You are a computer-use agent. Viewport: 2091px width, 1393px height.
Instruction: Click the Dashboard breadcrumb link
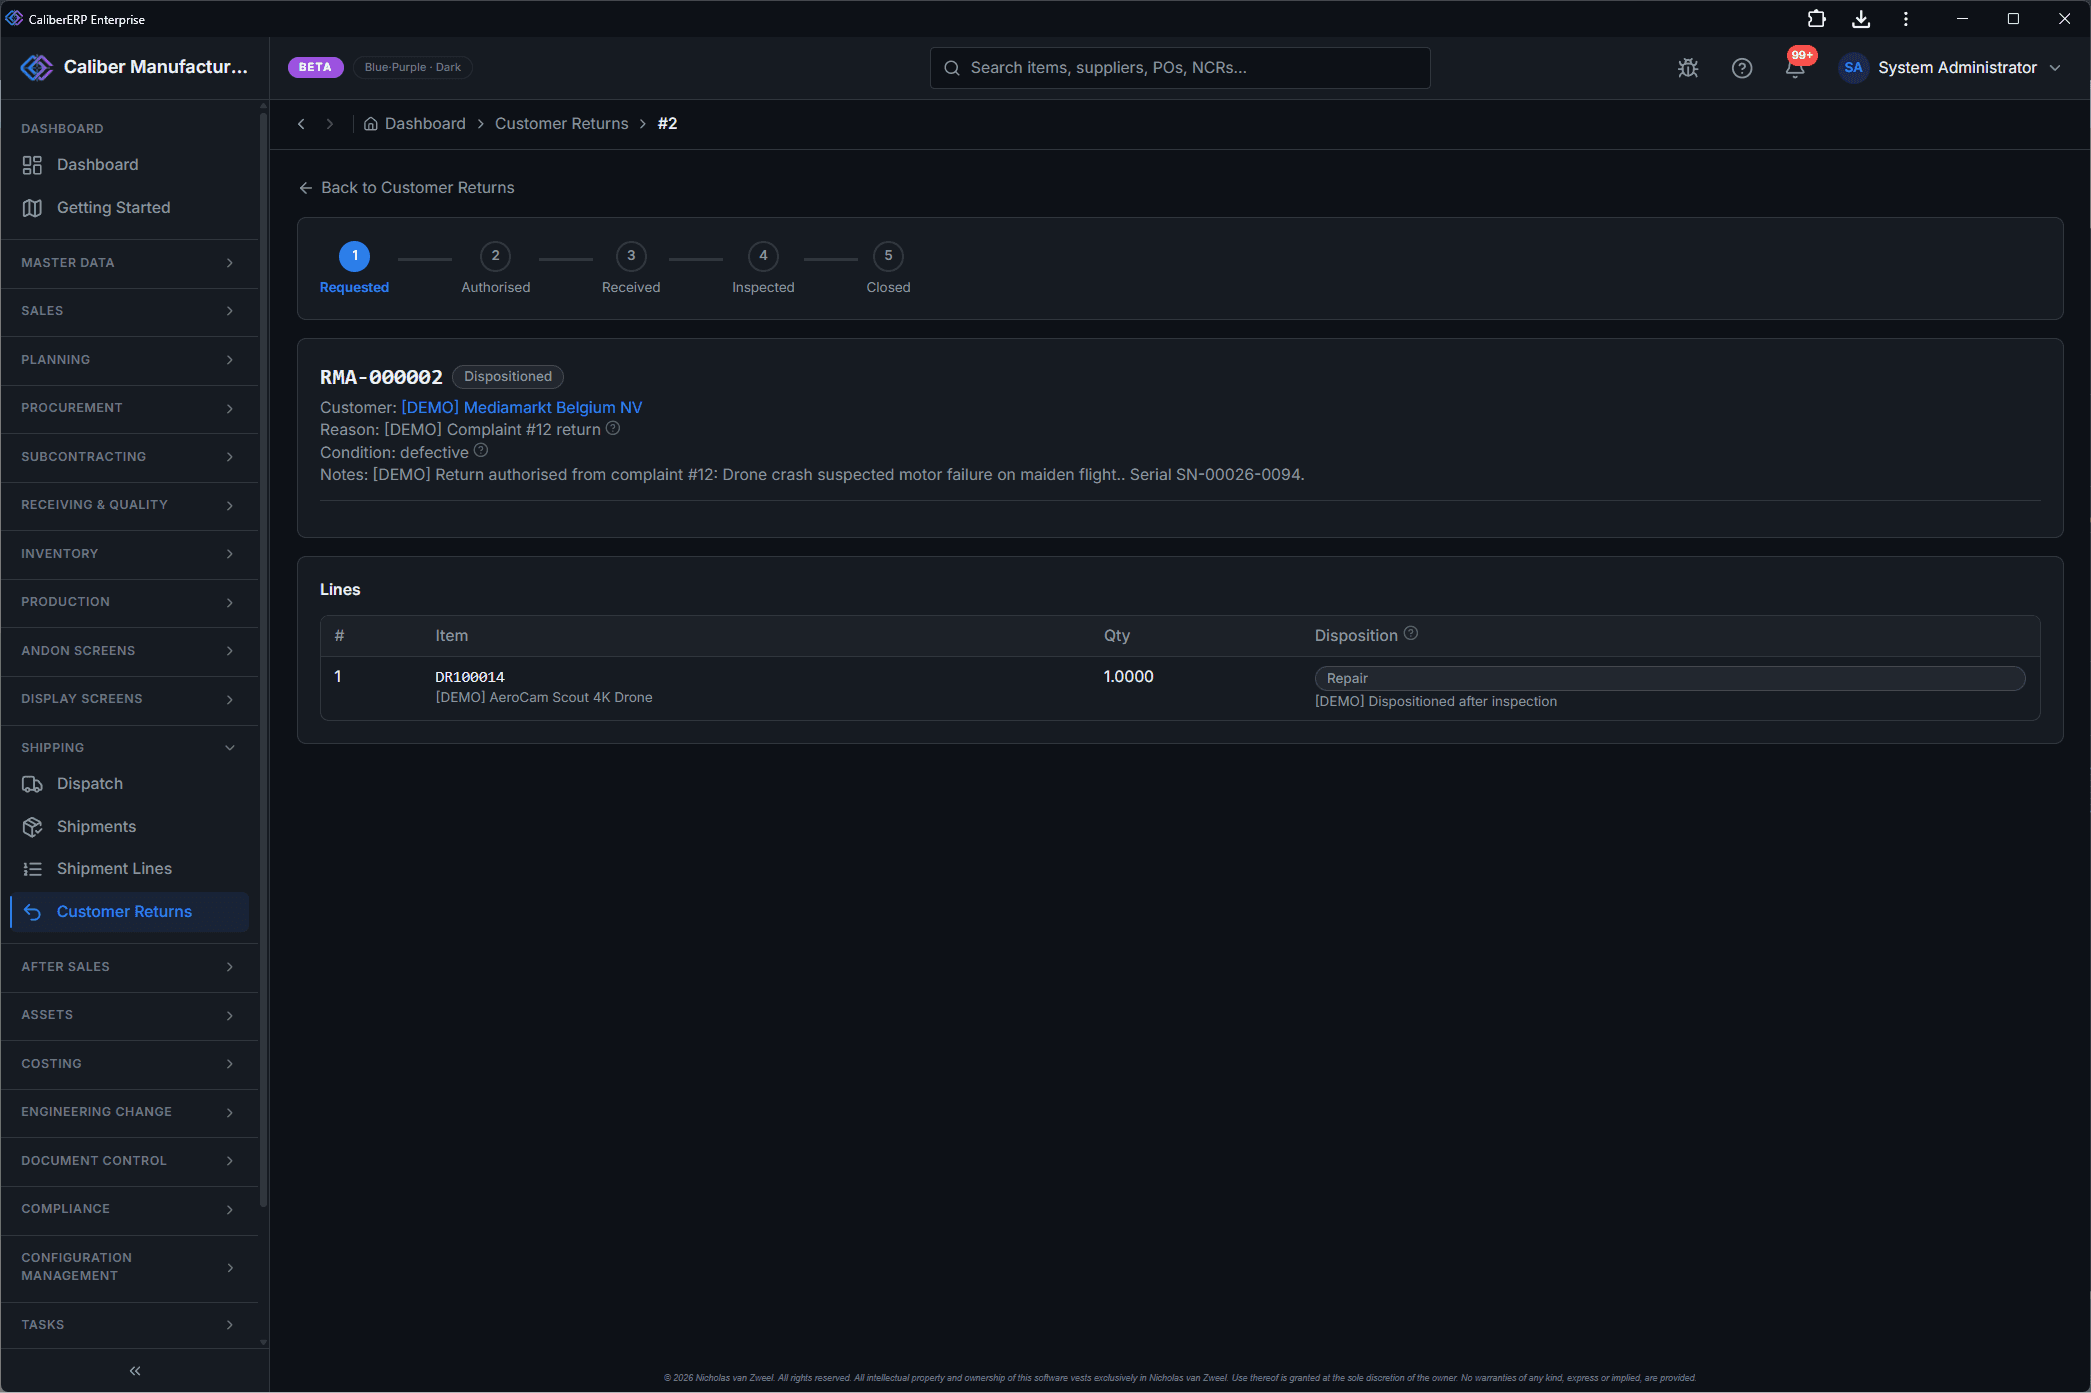coord(425,124)
